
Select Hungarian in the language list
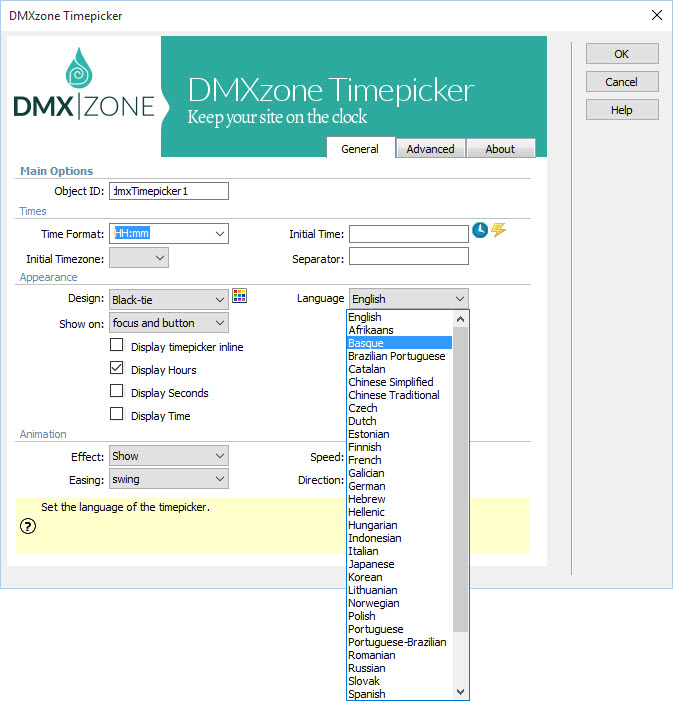400,525
